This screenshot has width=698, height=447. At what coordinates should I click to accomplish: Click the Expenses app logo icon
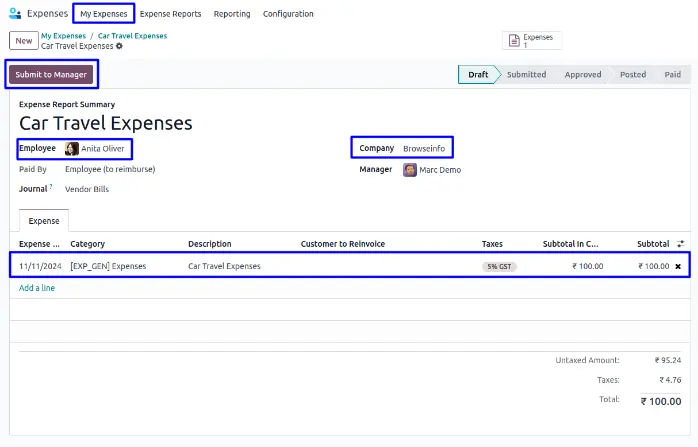pos(14,14)
